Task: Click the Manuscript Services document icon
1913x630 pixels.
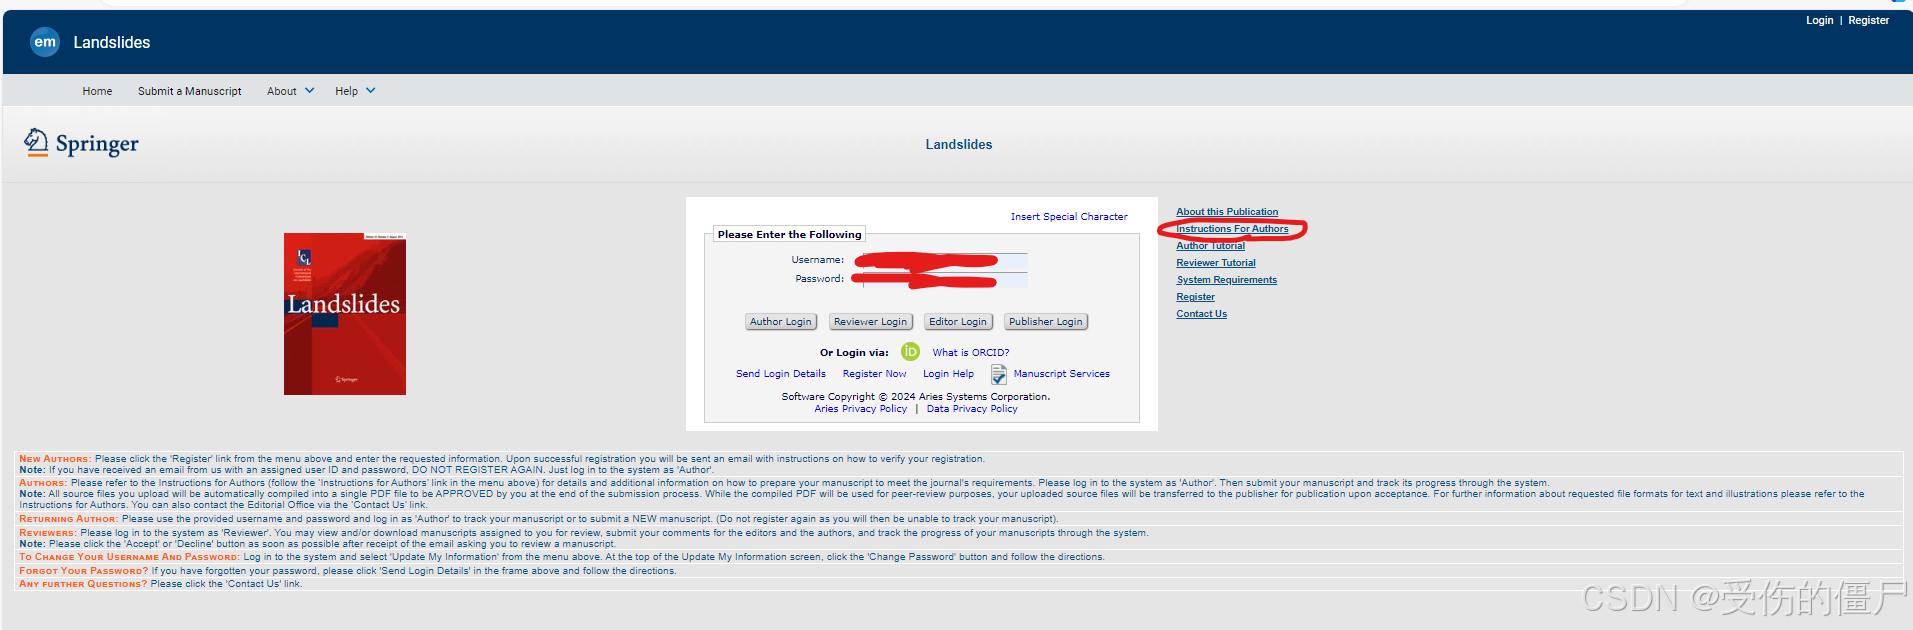Action: click(998, 374)
